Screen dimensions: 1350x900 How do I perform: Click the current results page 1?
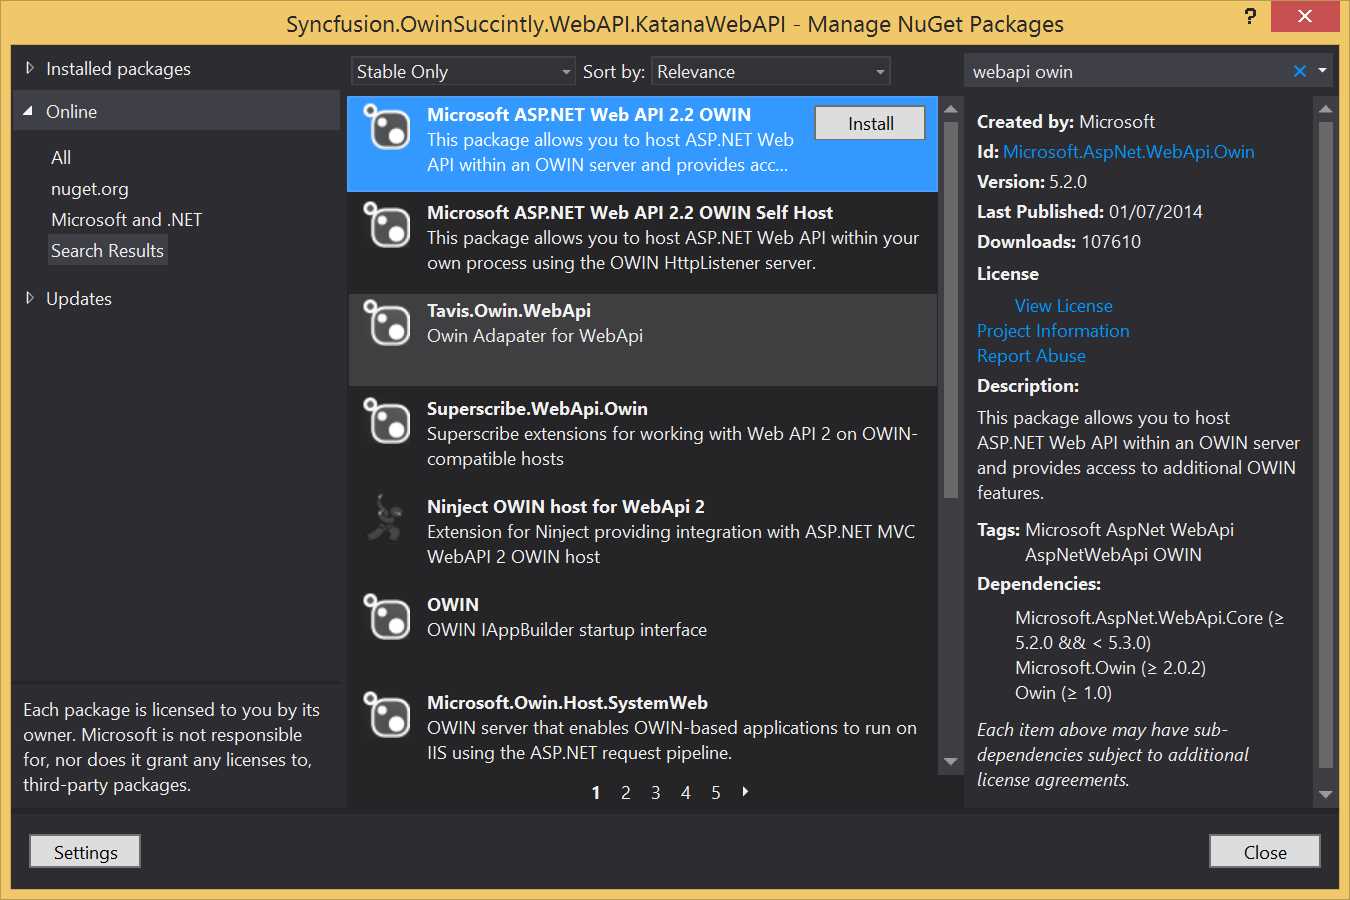[x=596, y=792]
